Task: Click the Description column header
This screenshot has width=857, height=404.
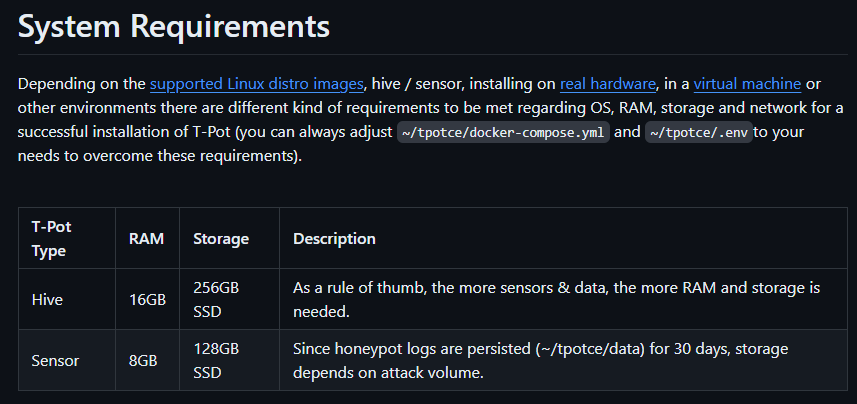Action: [x=563, y=238]
